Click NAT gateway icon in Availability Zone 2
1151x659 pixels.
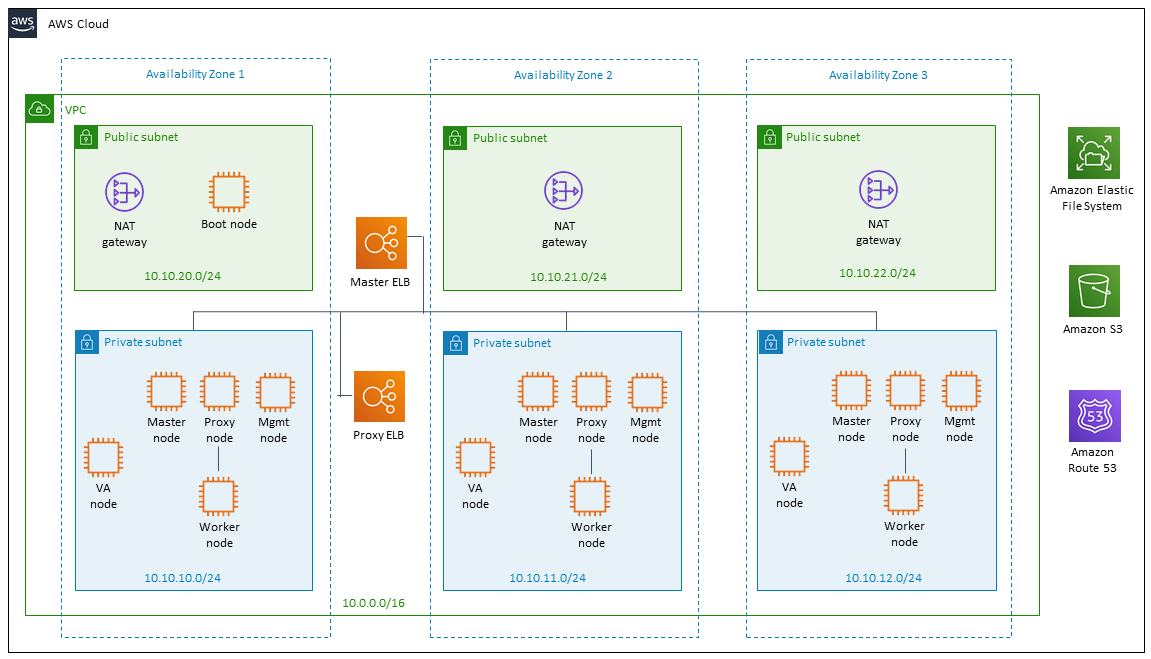tap(563, 191)
